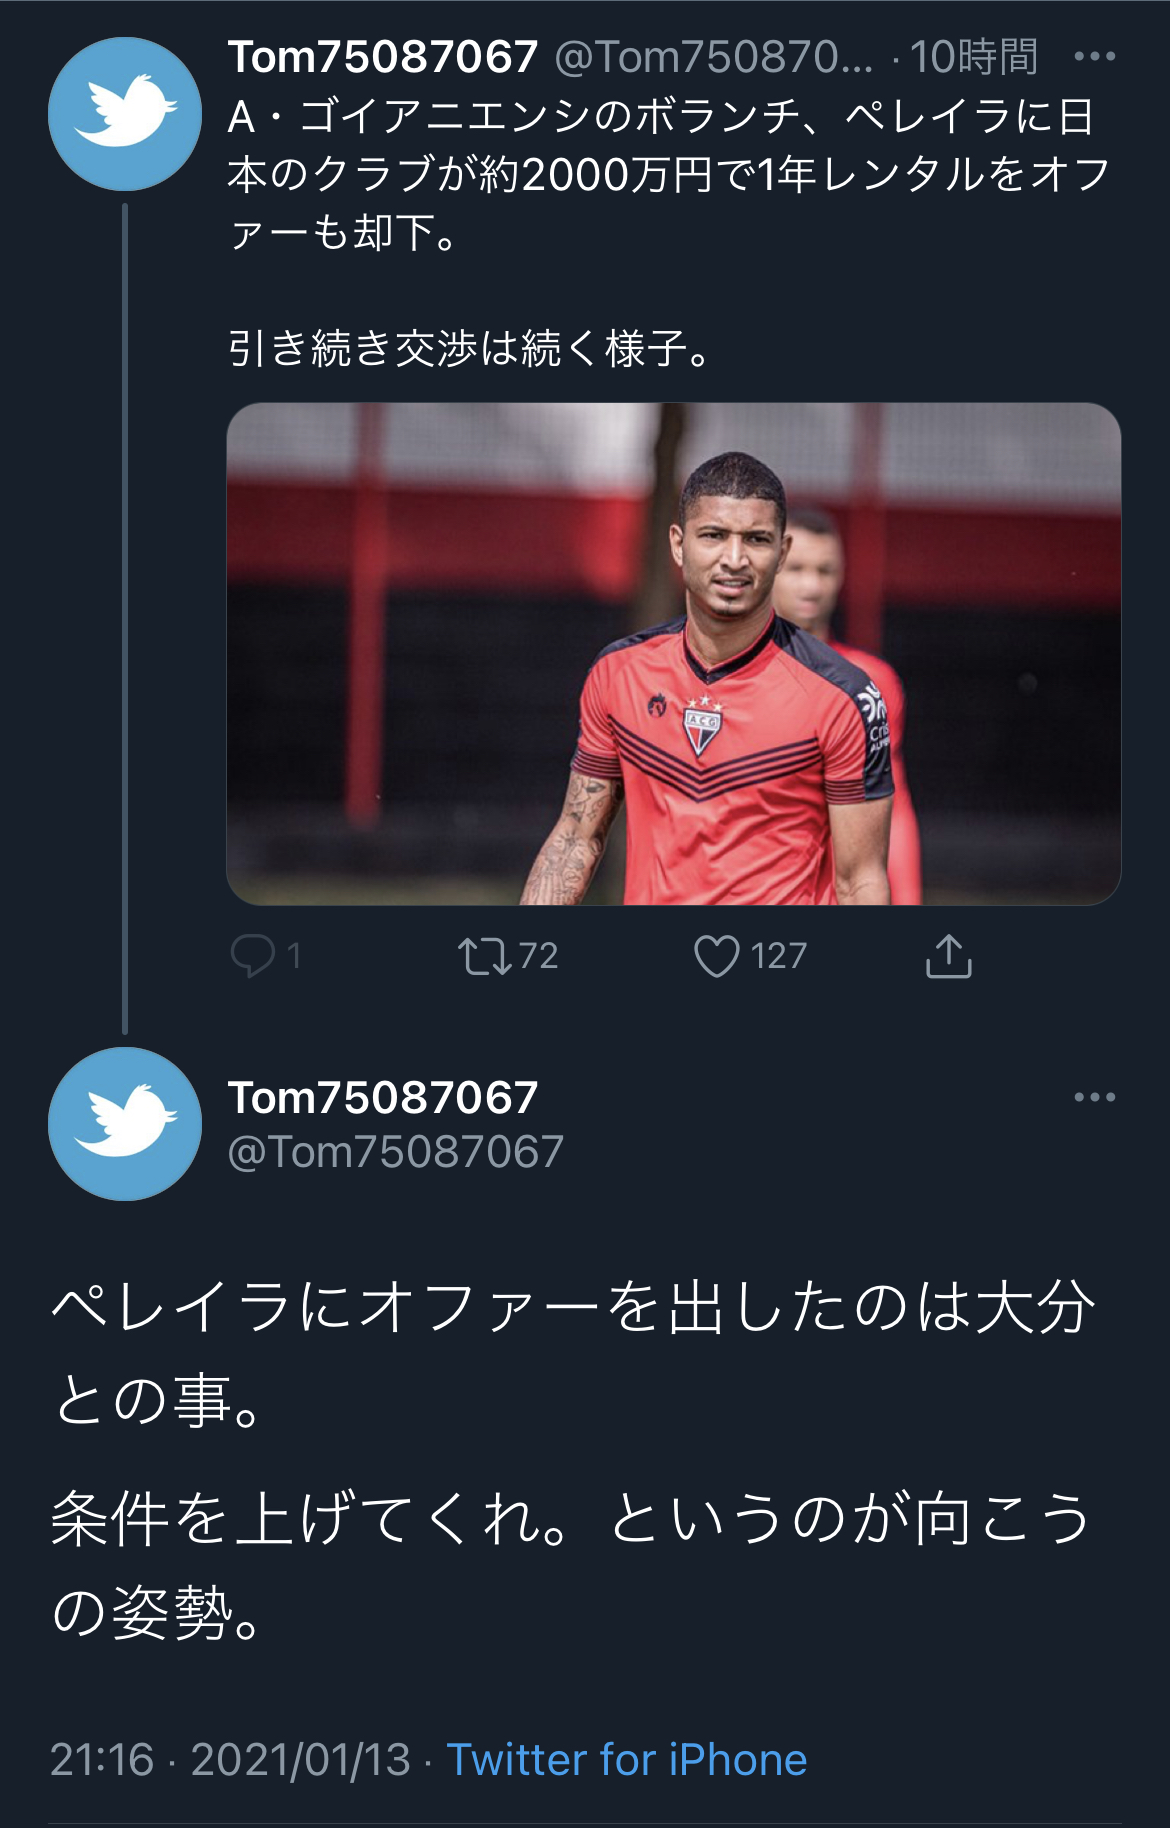Like the tweet with the heart icon
Image resolution: width=1170 pixels, height=1828 pixels.
716,955
